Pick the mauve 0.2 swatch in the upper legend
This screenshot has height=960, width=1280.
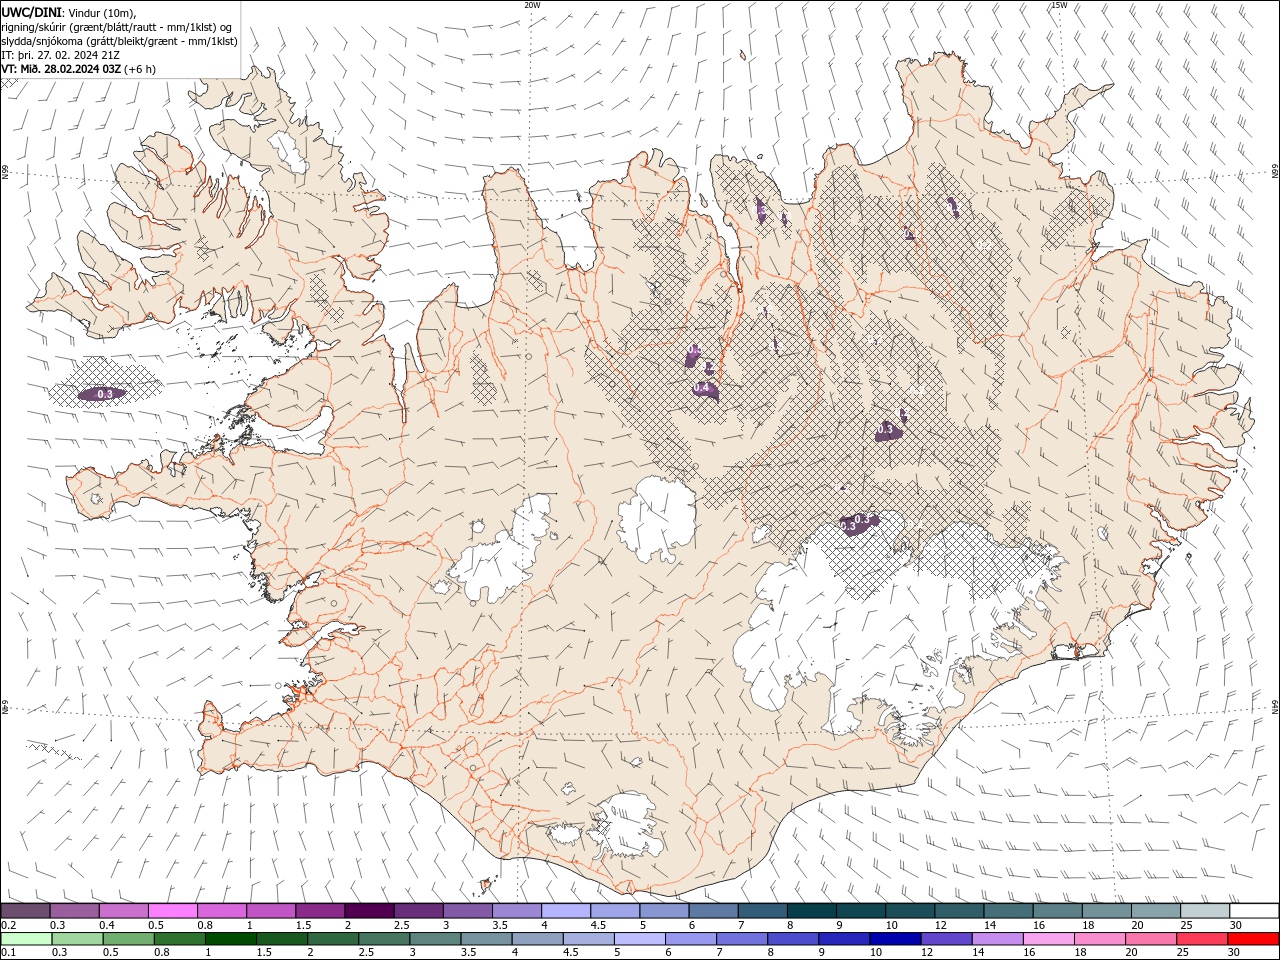(x=25, y=911)
